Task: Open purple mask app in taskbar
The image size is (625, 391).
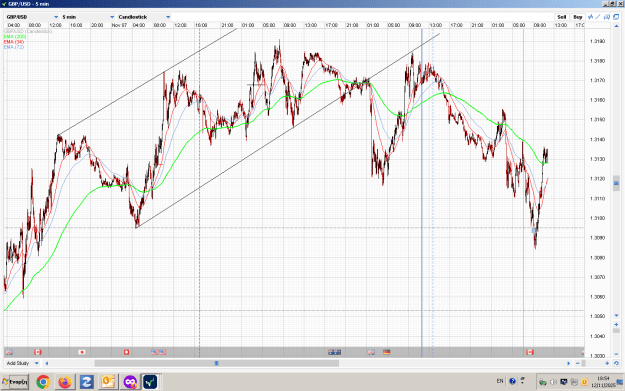Action: [130, 382]
